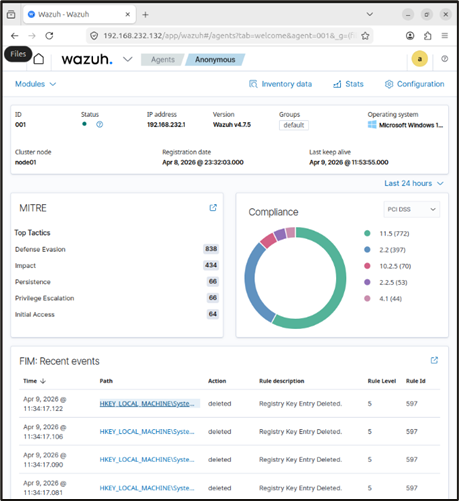Go to the Agents breadcrumb
This screenshot has height=501, width=459.
click(163, 60)
